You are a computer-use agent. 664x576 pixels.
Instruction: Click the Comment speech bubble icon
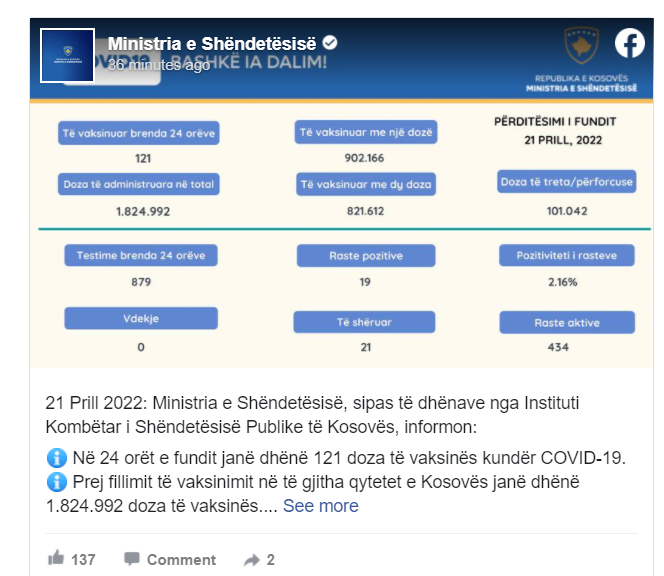[132, 559]
